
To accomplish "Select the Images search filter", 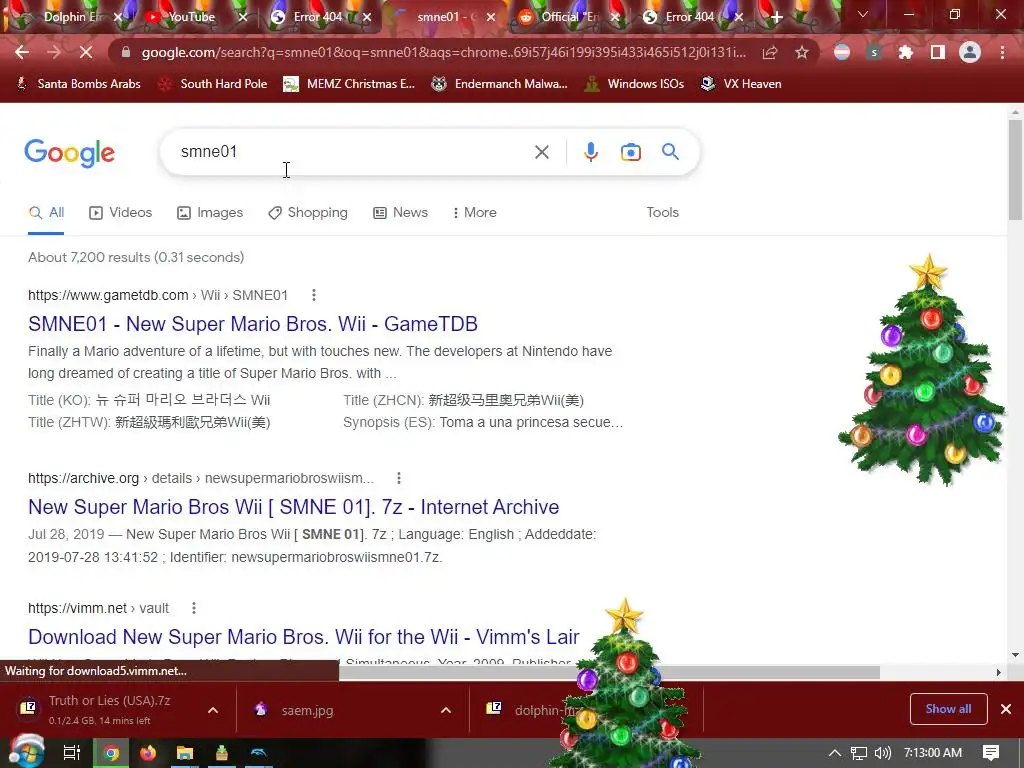I will [x=210, y=212].
